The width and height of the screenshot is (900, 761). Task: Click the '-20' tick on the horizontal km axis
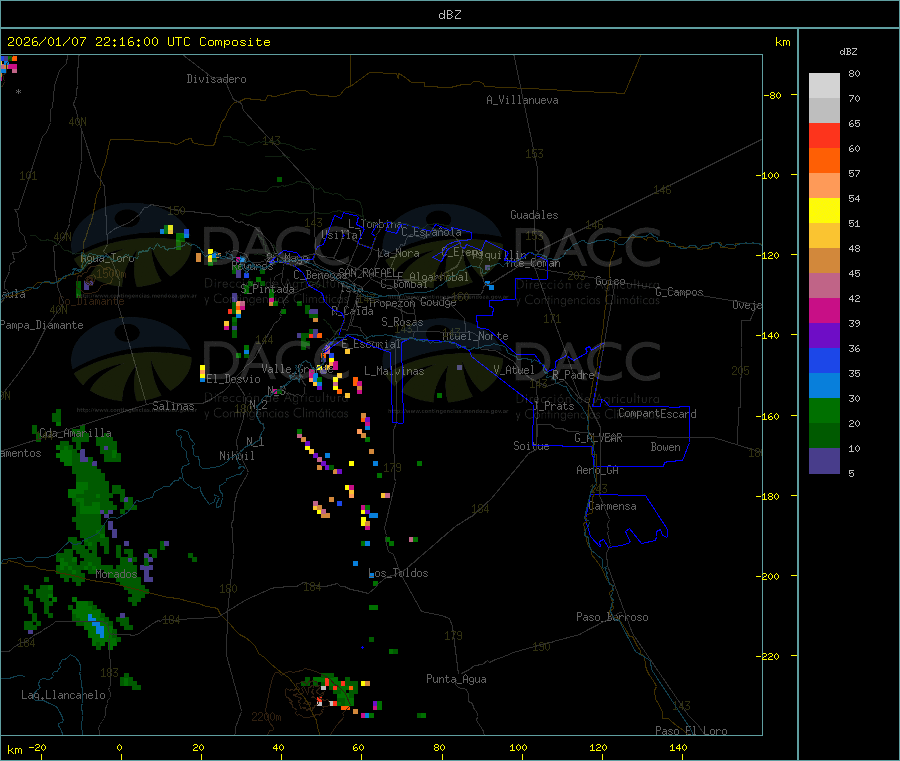pos(37,747)
